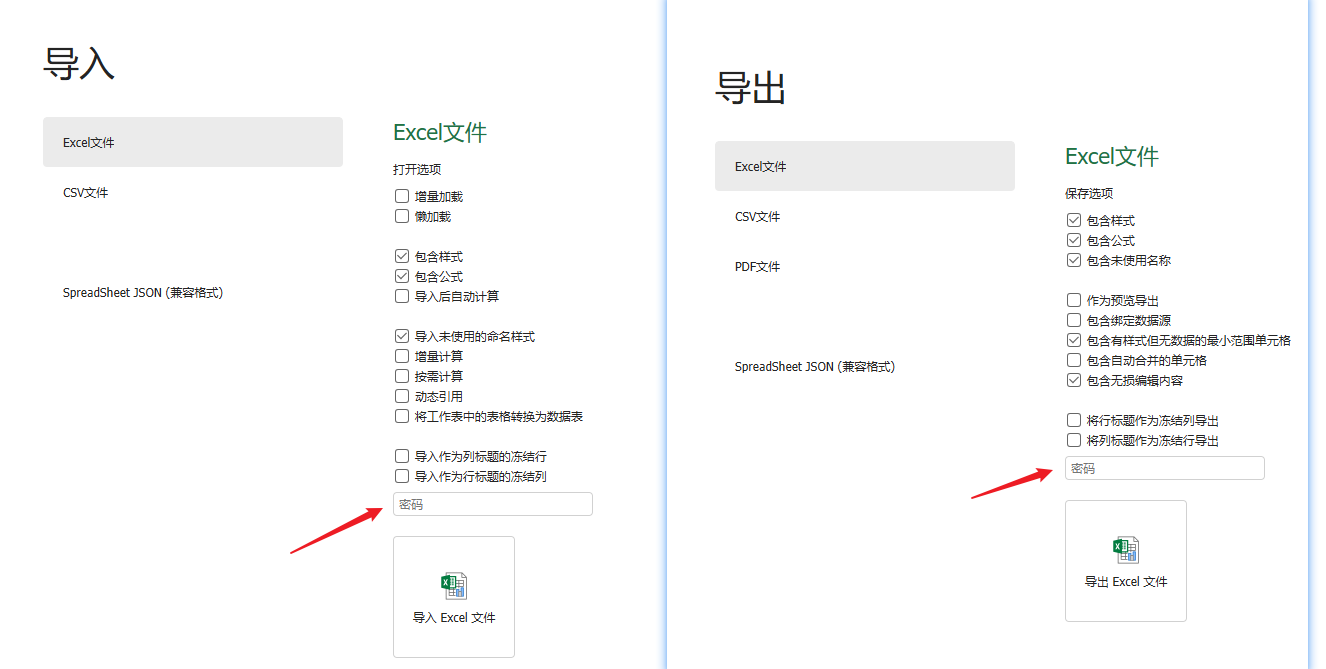This screenshot has height=669, width=1326.
Task: Click green Excel文件 heading in import panel
Action: (440, 132)
